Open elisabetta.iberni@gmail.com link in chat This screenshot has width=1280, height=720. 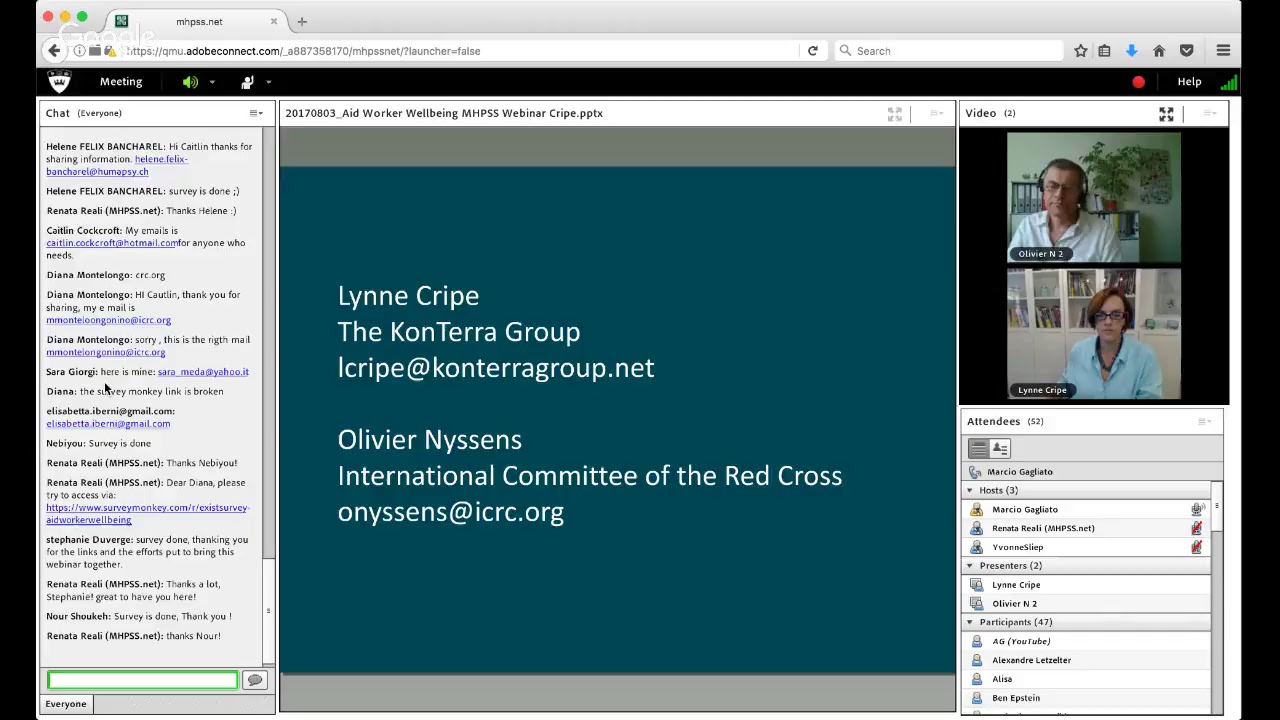coord(108,424)
